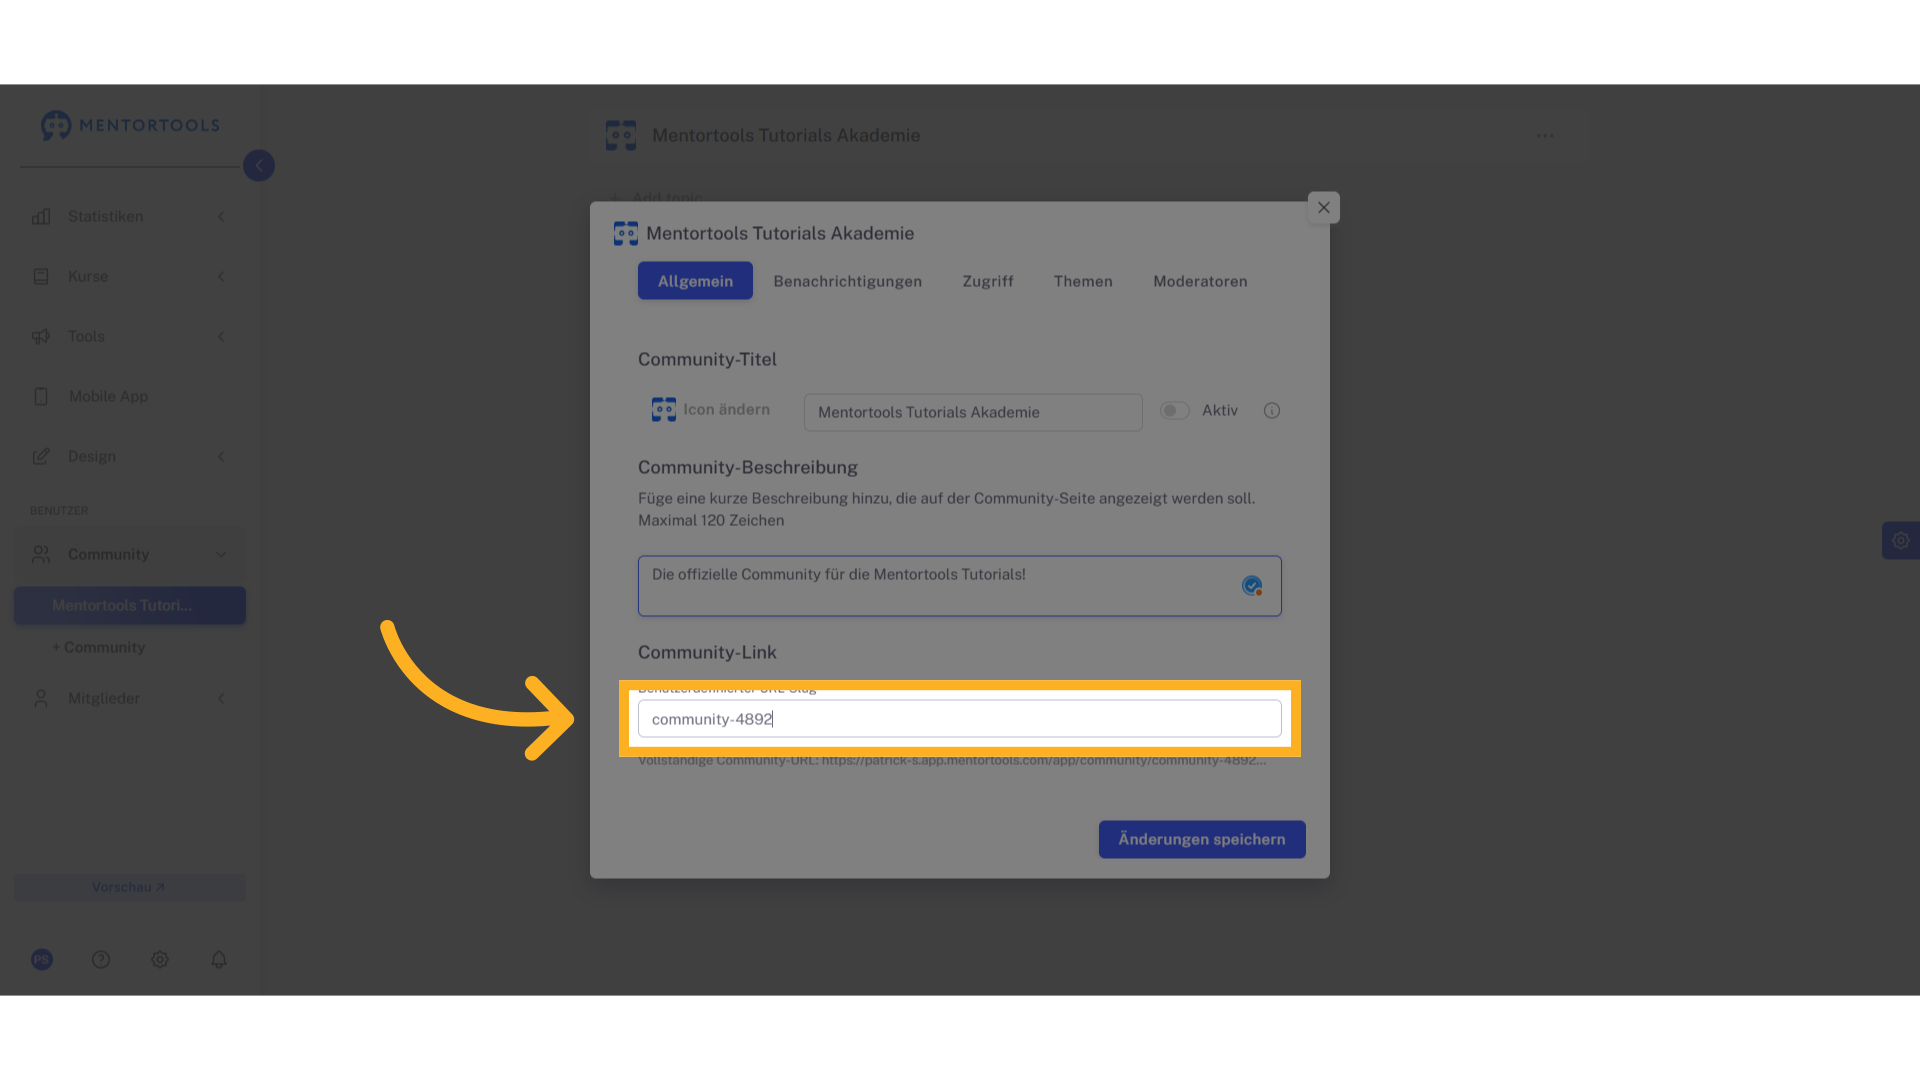Open the notifications bell
This screenshot has height=1080, width=1920.
point(219,960)
